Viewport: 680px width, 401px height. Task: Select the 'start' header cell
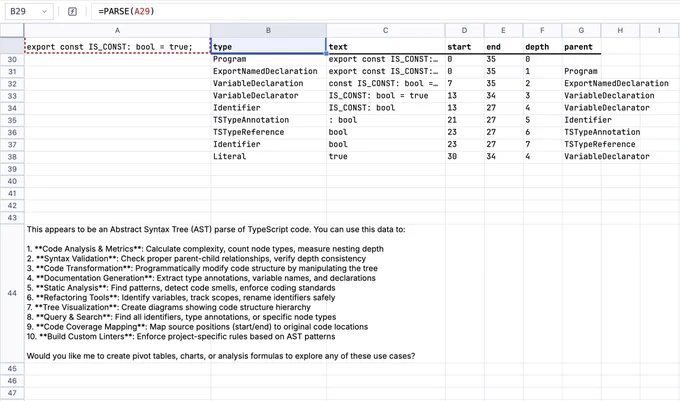464,46
